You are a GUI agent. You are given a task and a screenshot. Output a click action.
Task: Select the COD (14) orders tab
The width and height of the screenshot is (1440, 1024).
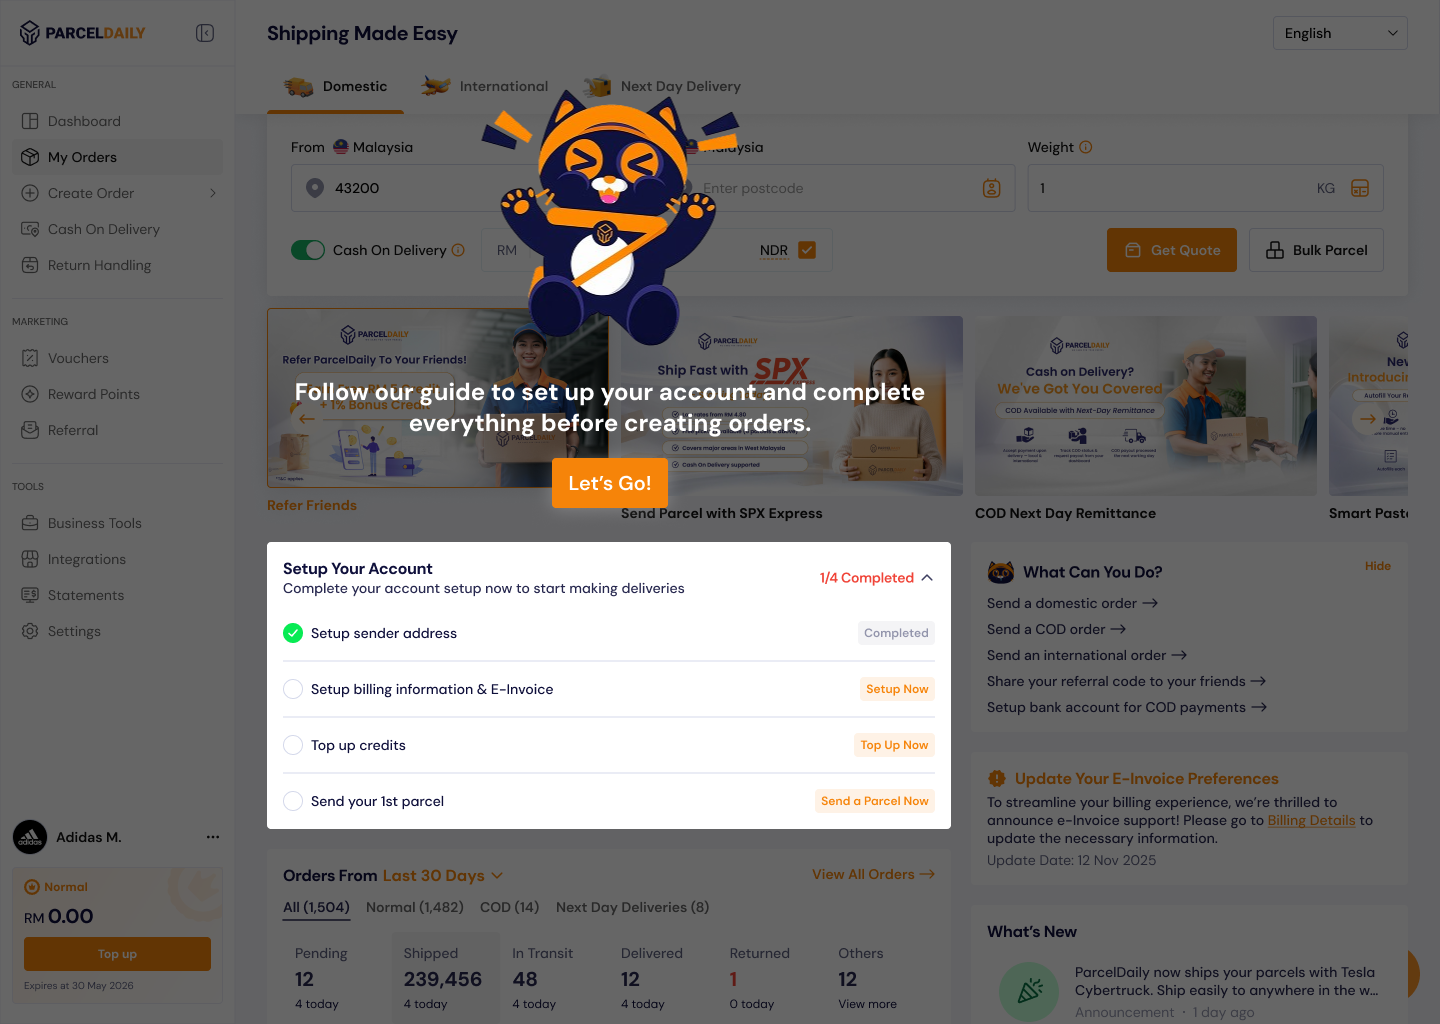click(509, 907)
